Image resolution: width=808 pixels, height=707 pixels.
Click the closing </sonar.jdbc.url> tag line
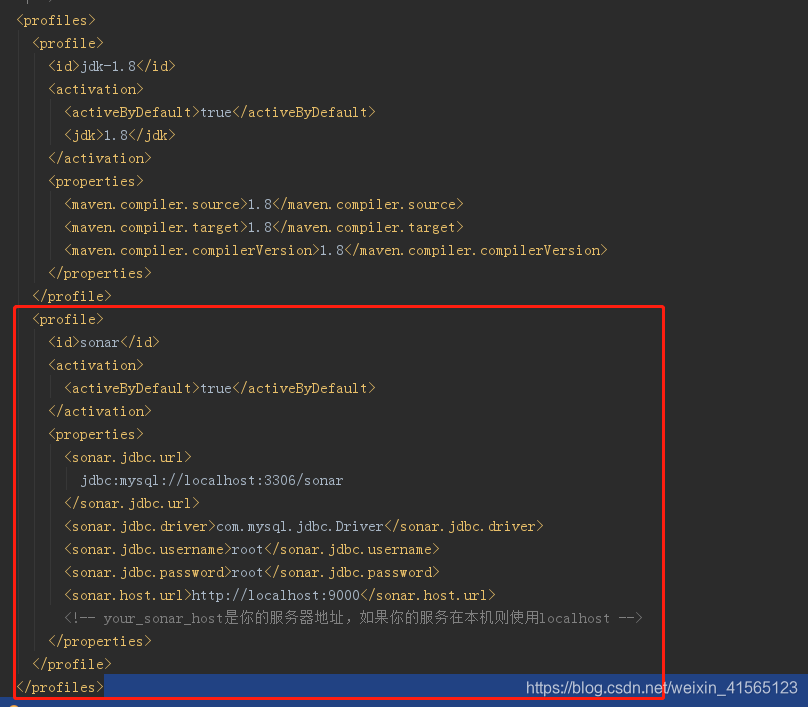coord(132,503)
